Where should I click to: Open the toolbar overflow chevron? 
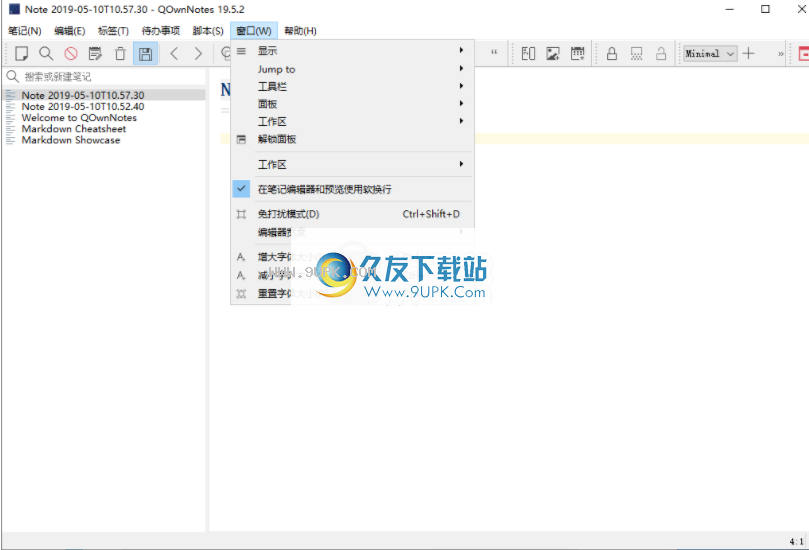[x=781, y=54]
